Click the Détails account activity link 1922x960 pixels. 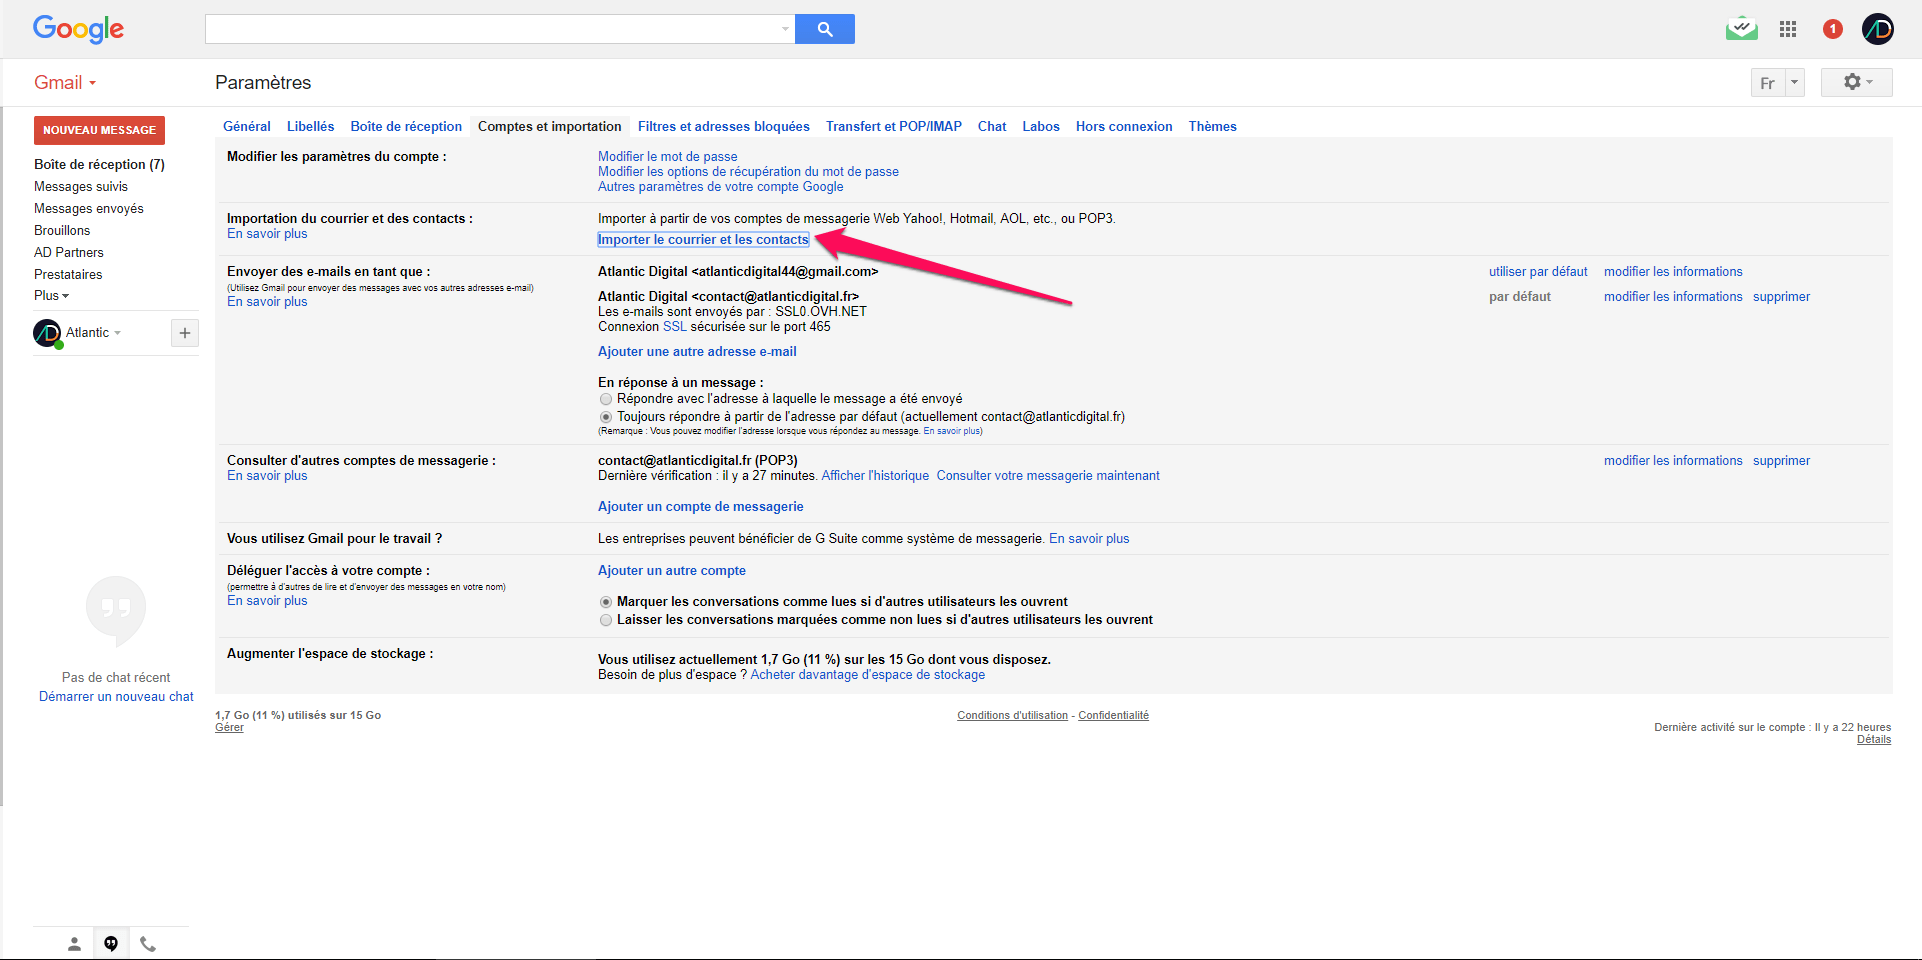click(x=1874, y=739)
